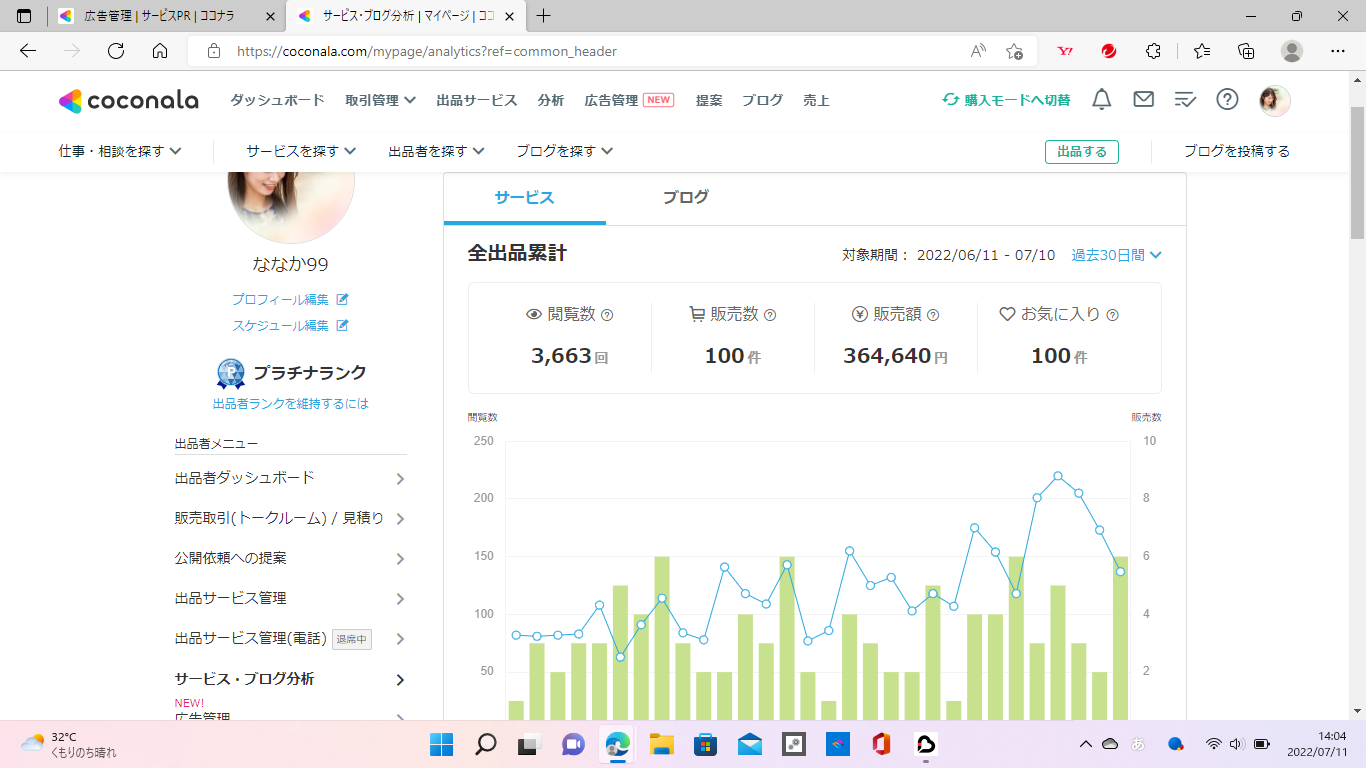Viewport: 1366px width, 768px height.
Task: Expand the サービスを探す dropdown
Action: point(301,151)
